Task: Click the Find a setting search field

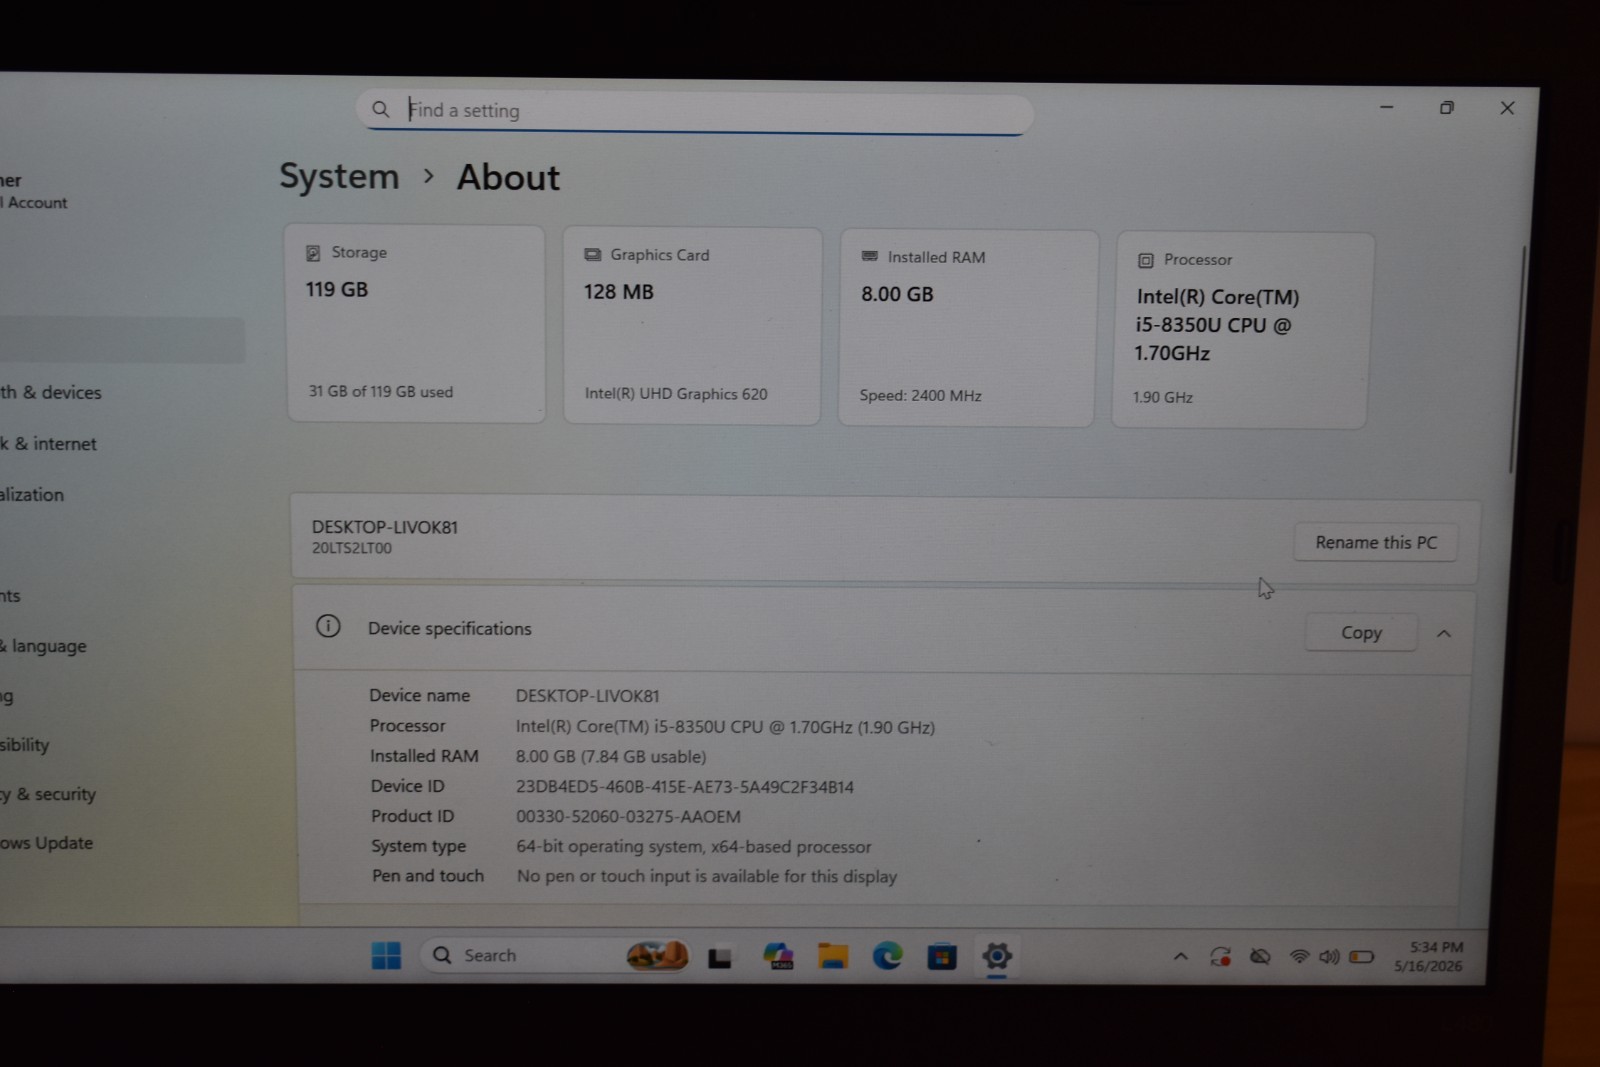Action: [694, 111]
